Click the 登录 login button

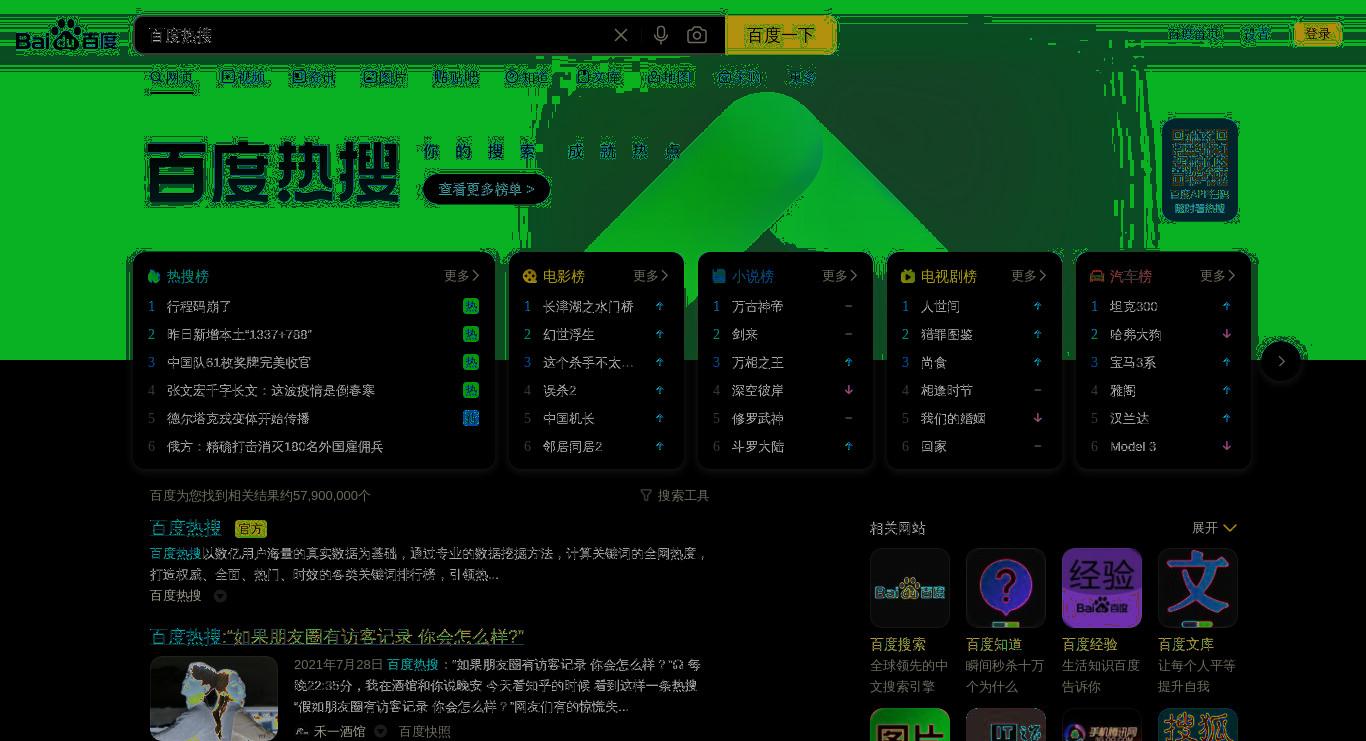pos(1318,34)
